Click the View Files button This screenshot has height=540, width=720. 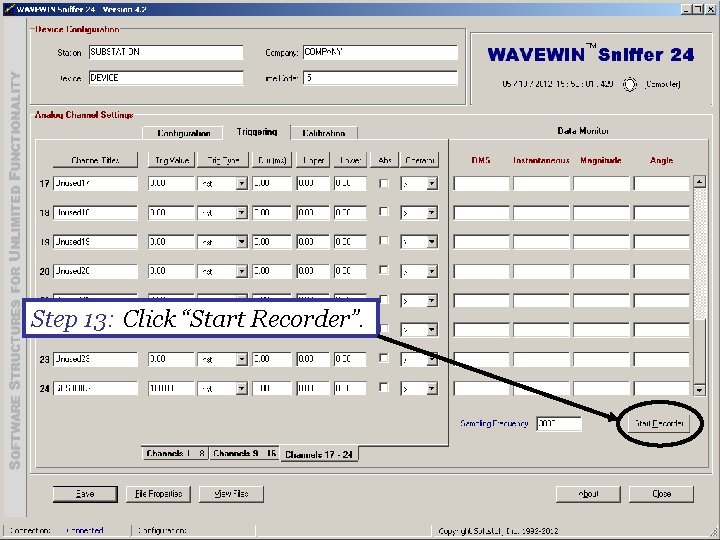pyautogui.click(x=231, y=494)
